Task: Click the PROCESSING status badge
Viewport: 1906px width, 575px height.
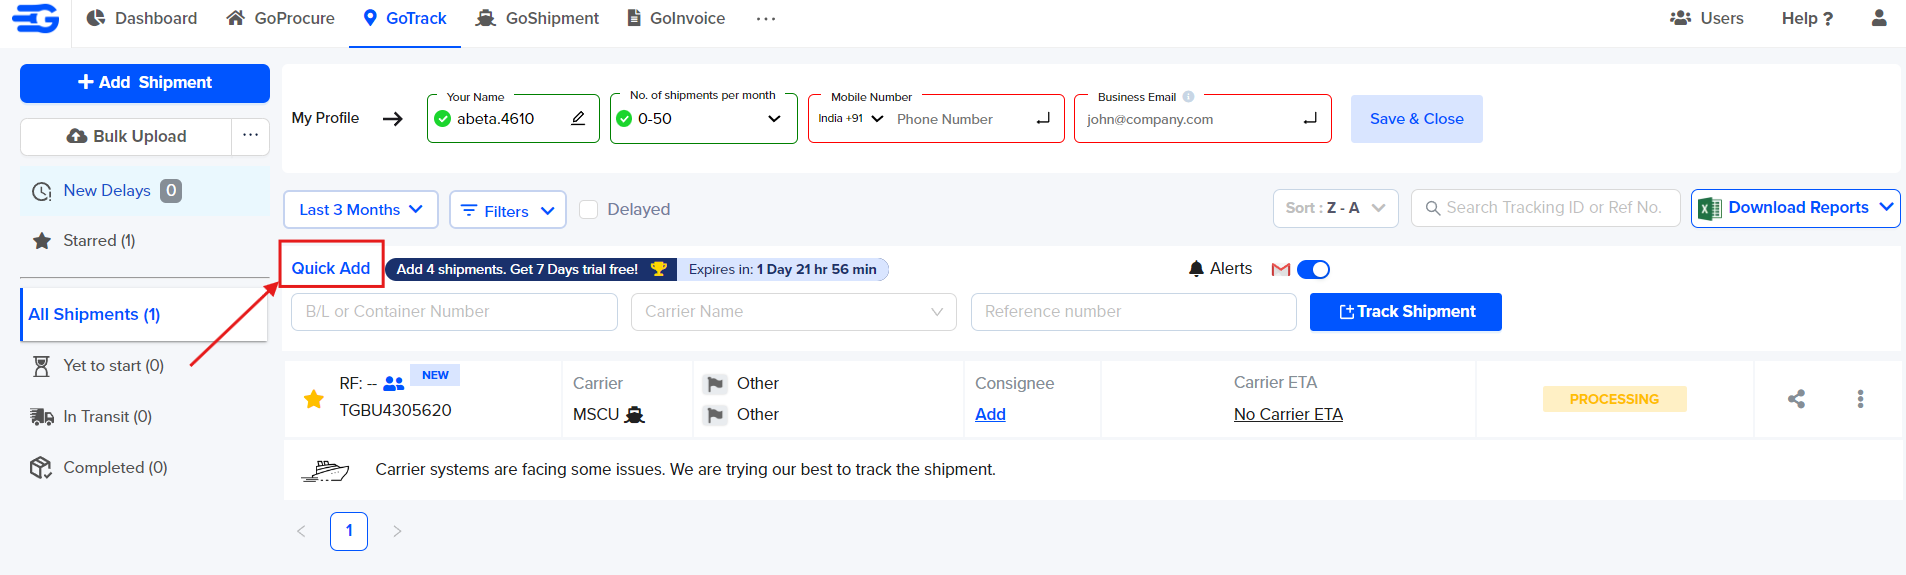Action: (1614, 399)
